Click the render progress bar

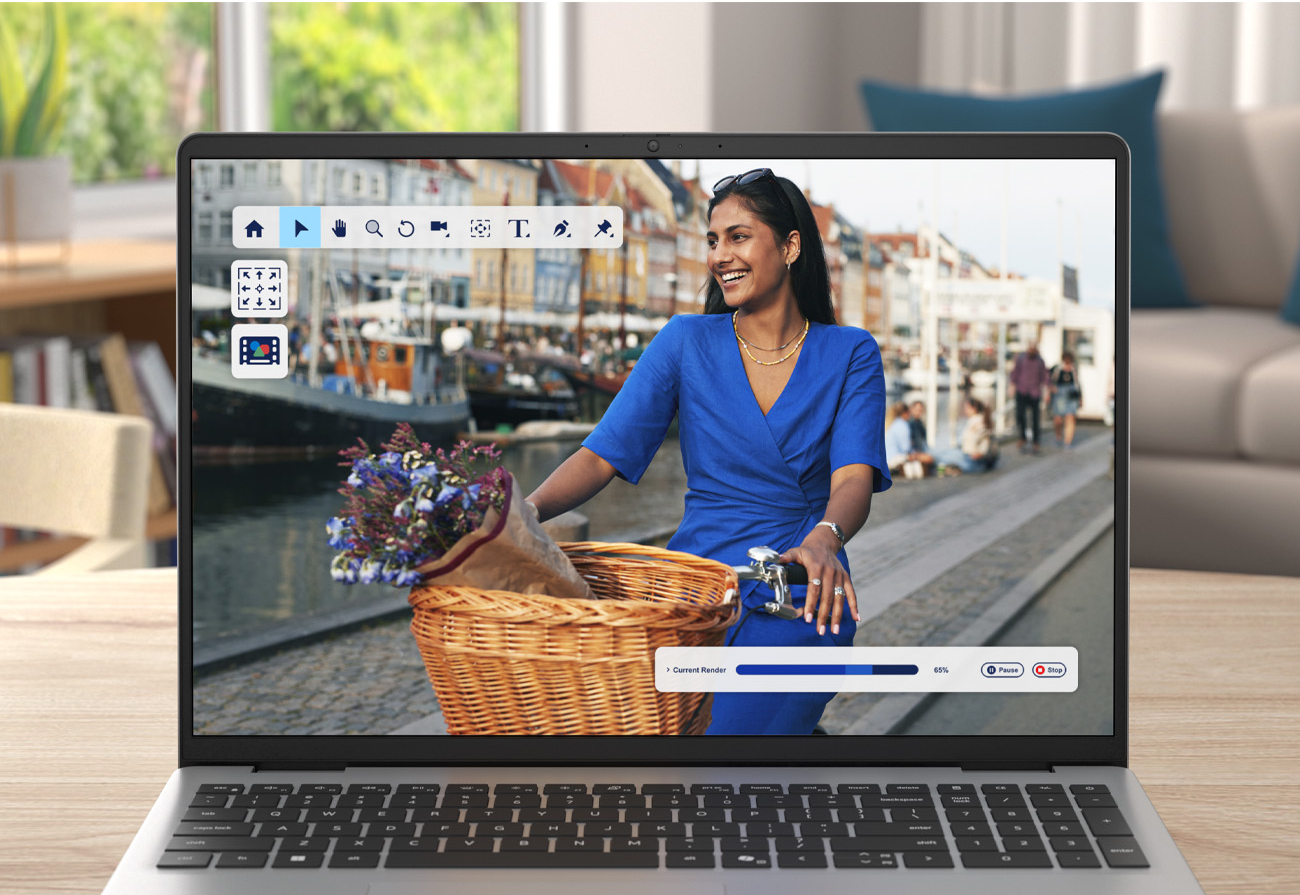826,670
